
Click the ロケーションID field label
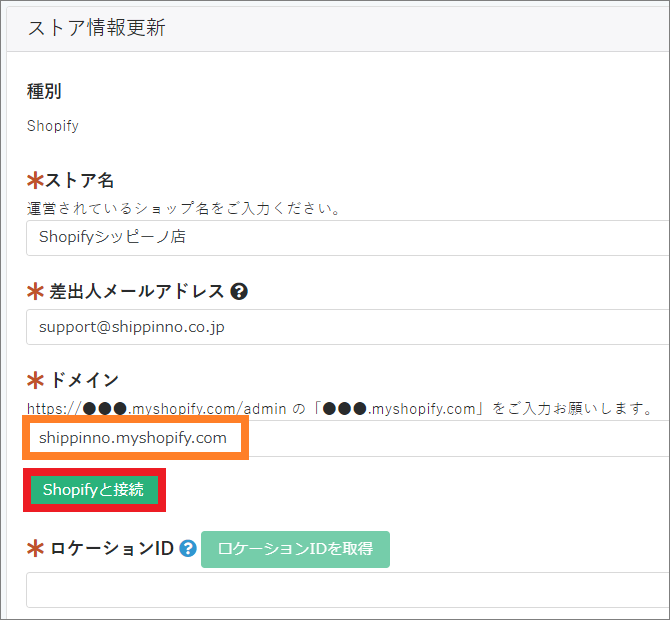(x=112, y=548)
